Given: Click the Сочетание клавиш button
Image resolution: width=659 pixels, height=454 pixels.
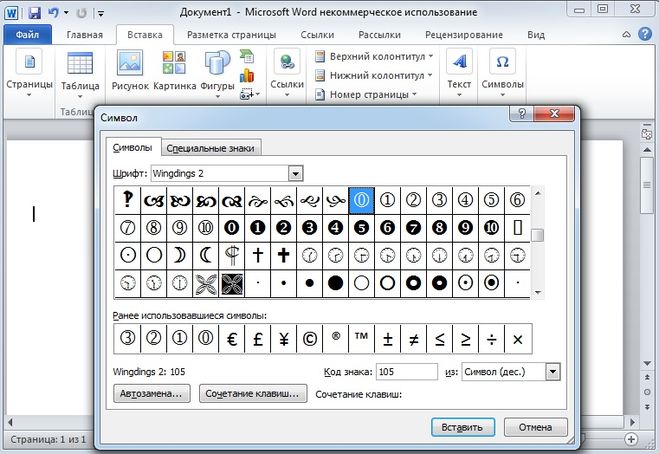Looking at the screenshot, I should pyautogui.click(x=253, y=393).
